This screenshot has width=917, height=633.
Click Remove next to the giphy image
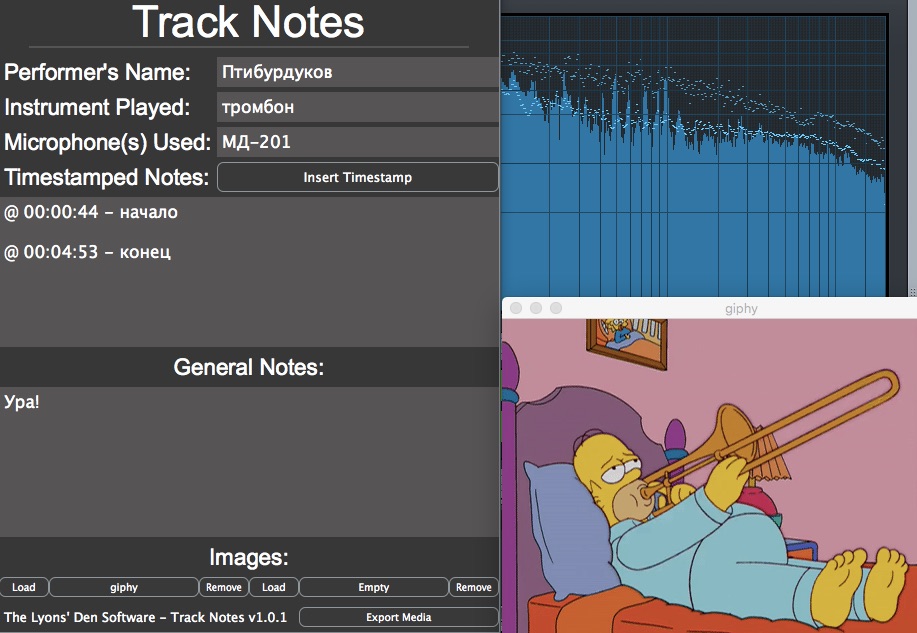pos(223,587)
